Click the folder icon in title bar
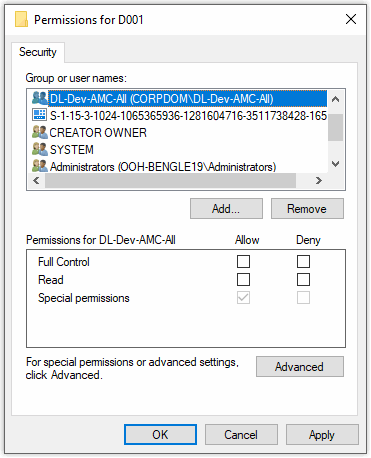371x458 pixels. point(22,19)
